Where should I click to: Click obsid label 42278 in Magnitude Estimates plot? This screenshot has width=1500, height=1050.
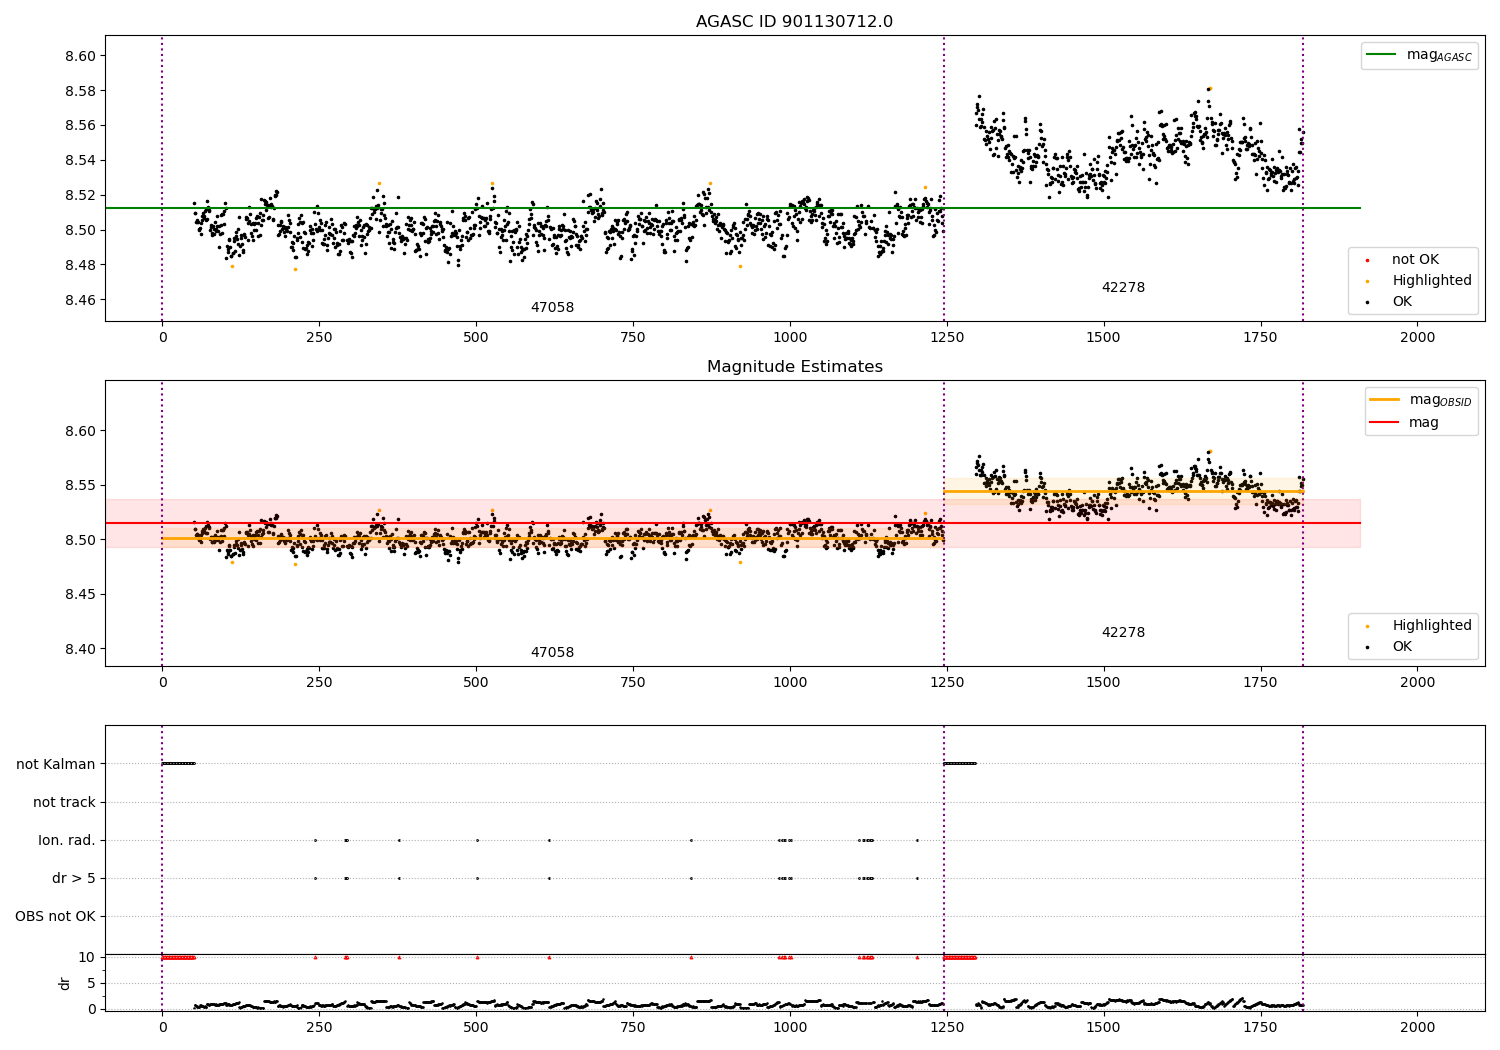[x=1123, y=633]
